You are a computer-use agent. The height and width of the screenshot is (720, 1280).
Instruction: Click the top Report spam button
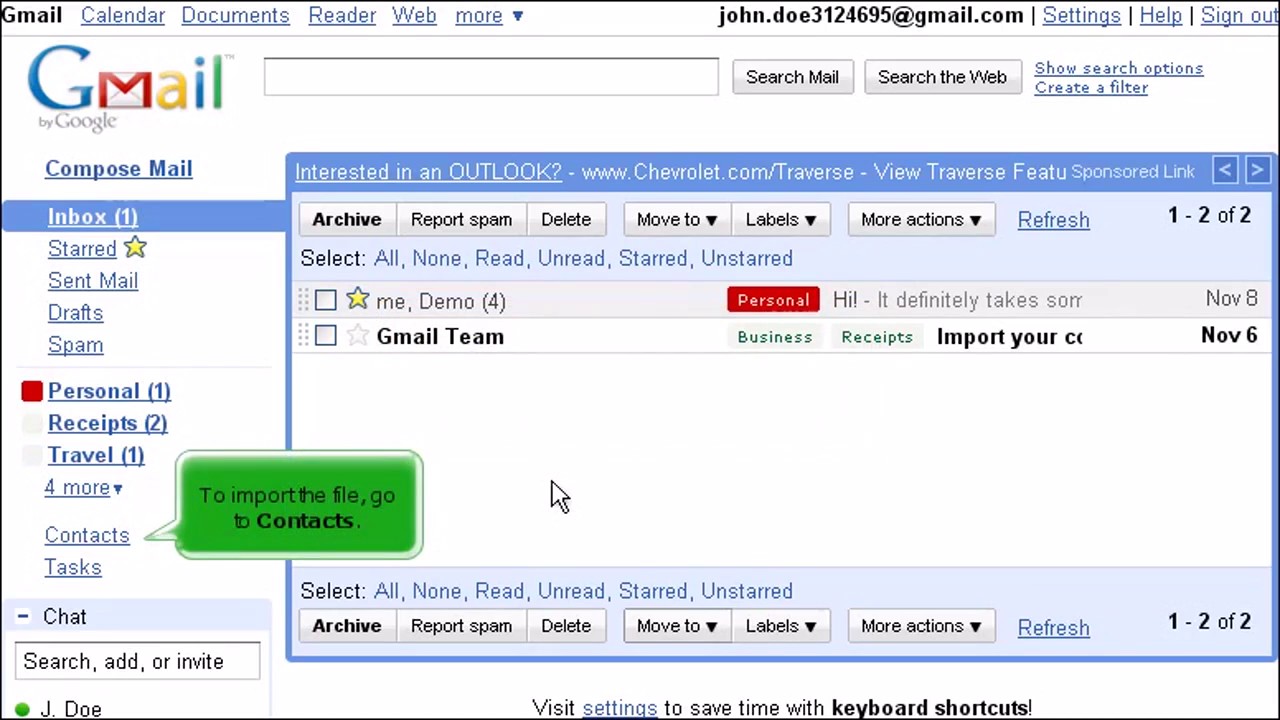[x=461, y=219]
